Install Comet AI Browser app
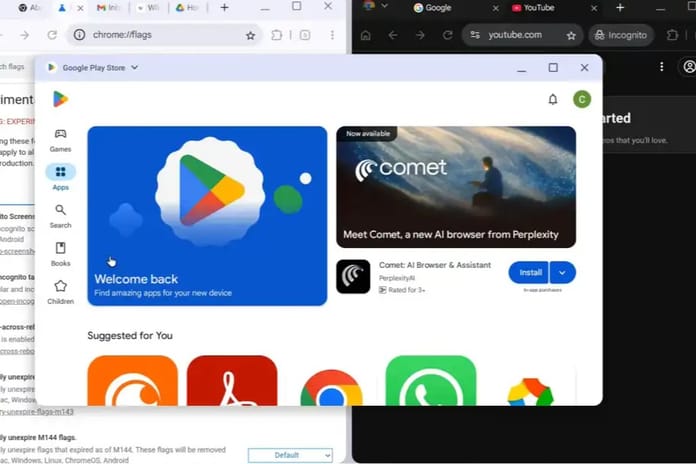Viewport: 696px width, 464px height. coord(529,272)
